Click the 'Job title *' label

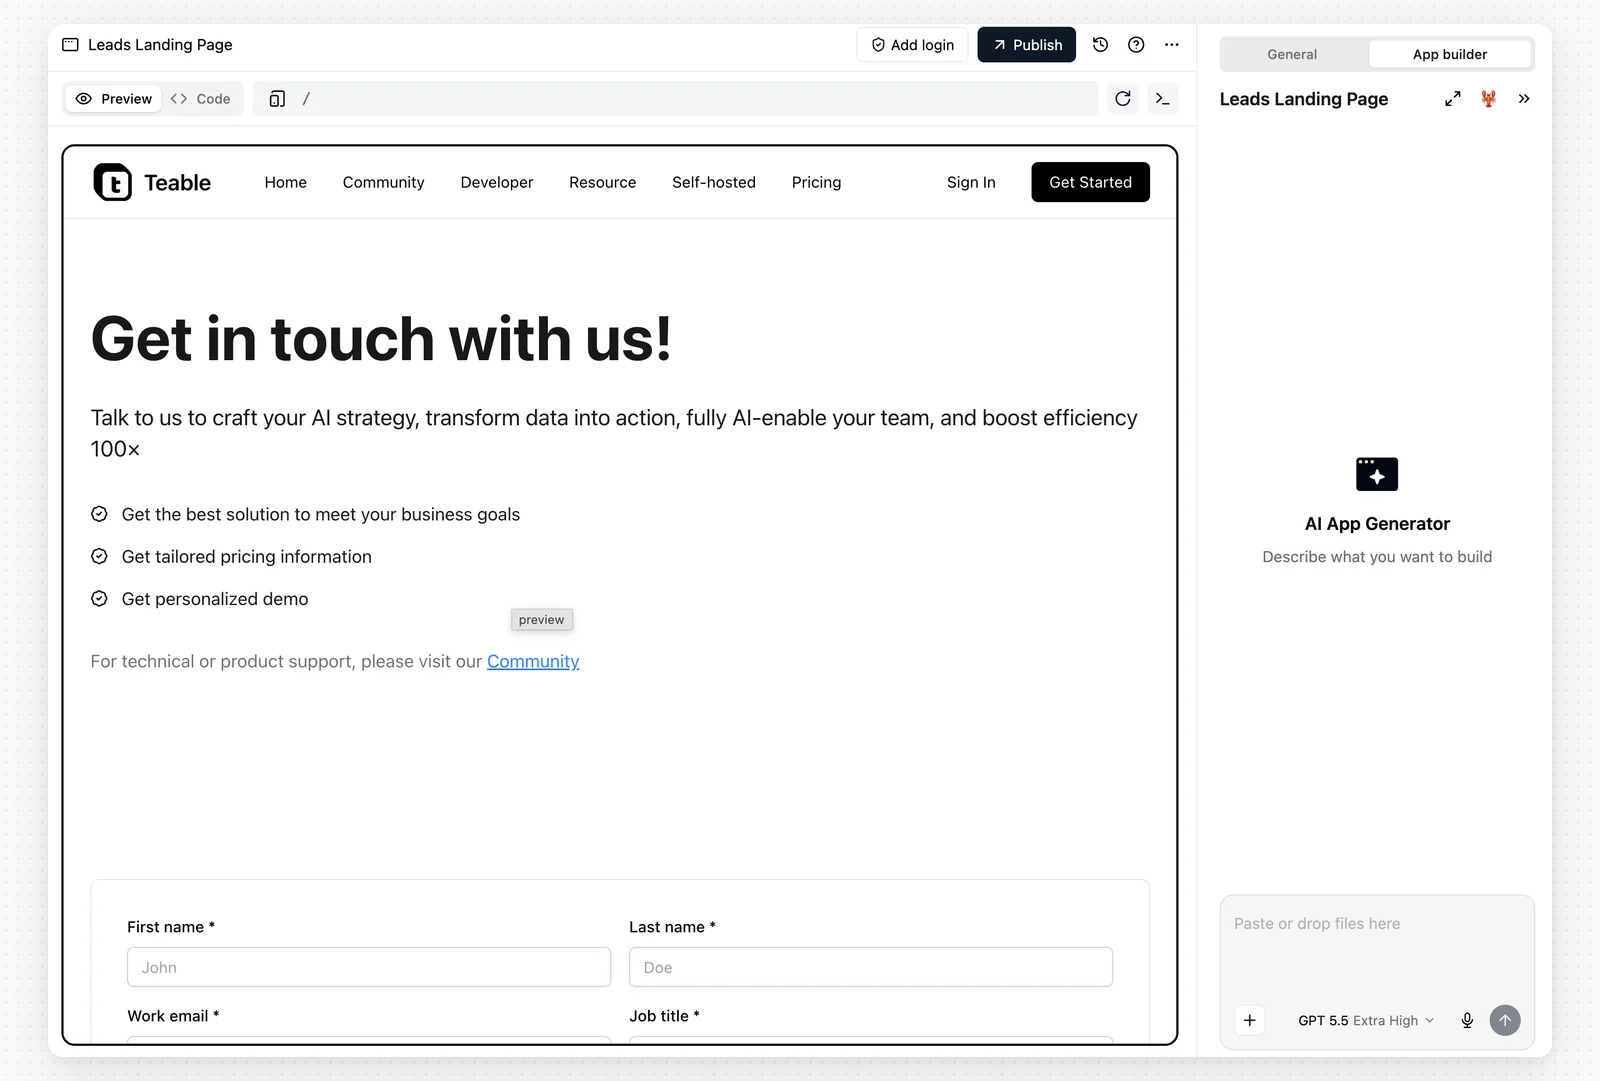coord(664,1016)
